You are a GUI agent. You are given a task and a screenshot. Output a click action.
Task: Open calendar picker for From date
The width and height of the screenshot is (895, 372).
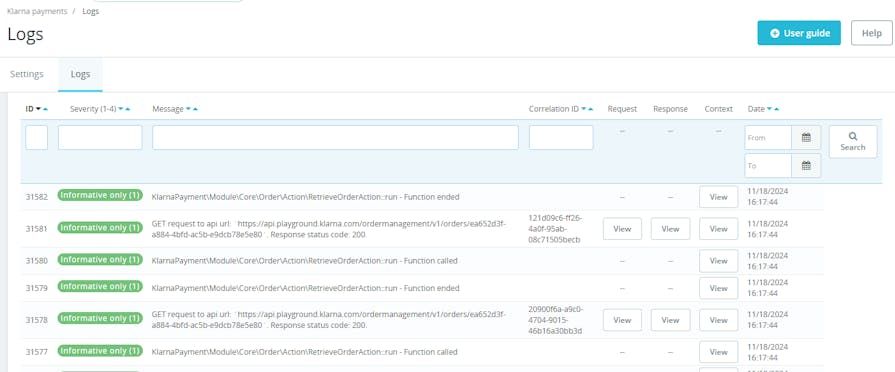tap(806, 138)
